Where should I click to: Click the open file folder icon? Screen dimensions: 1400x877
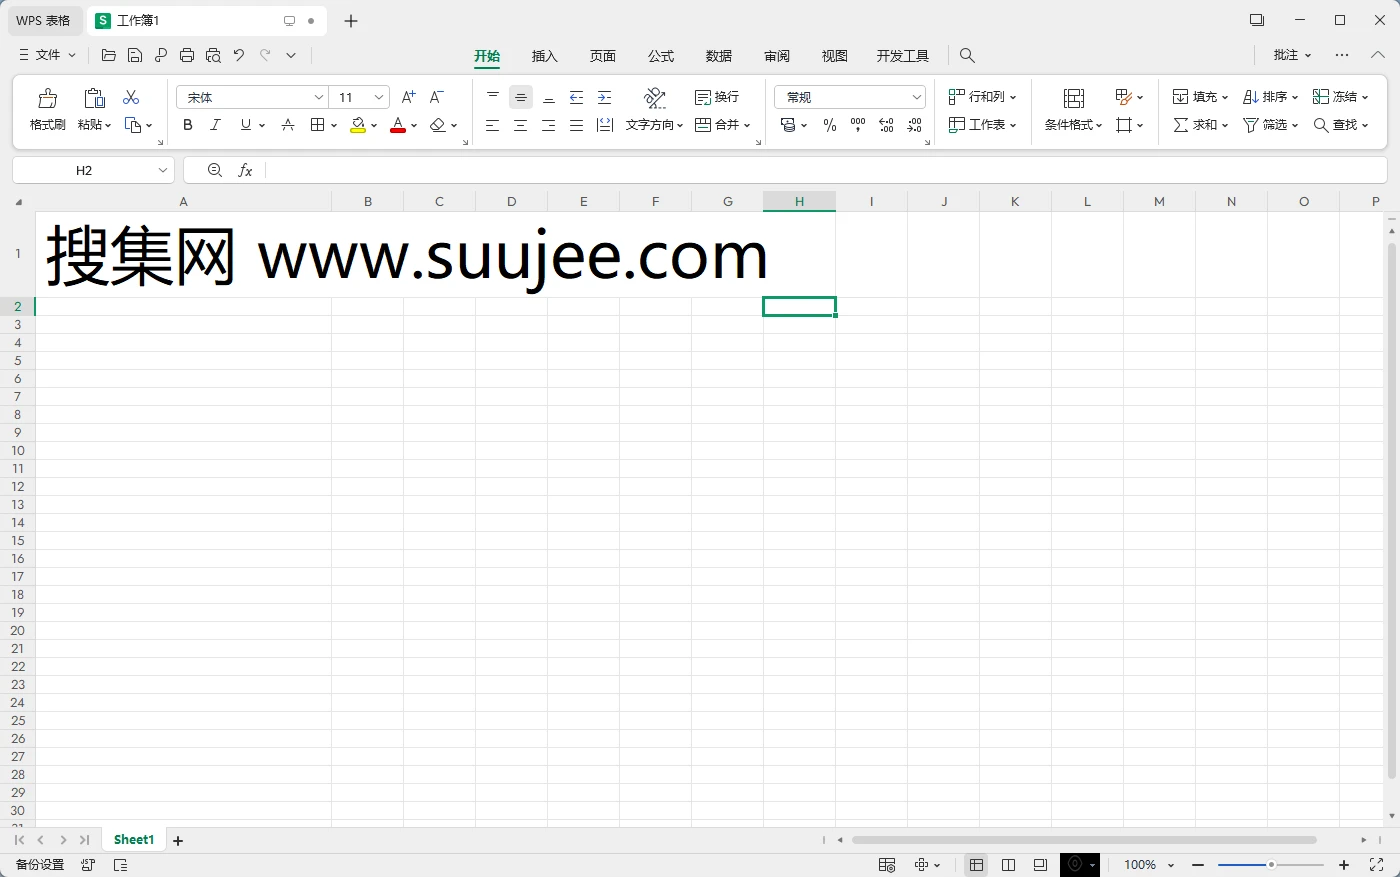(109, 56)
